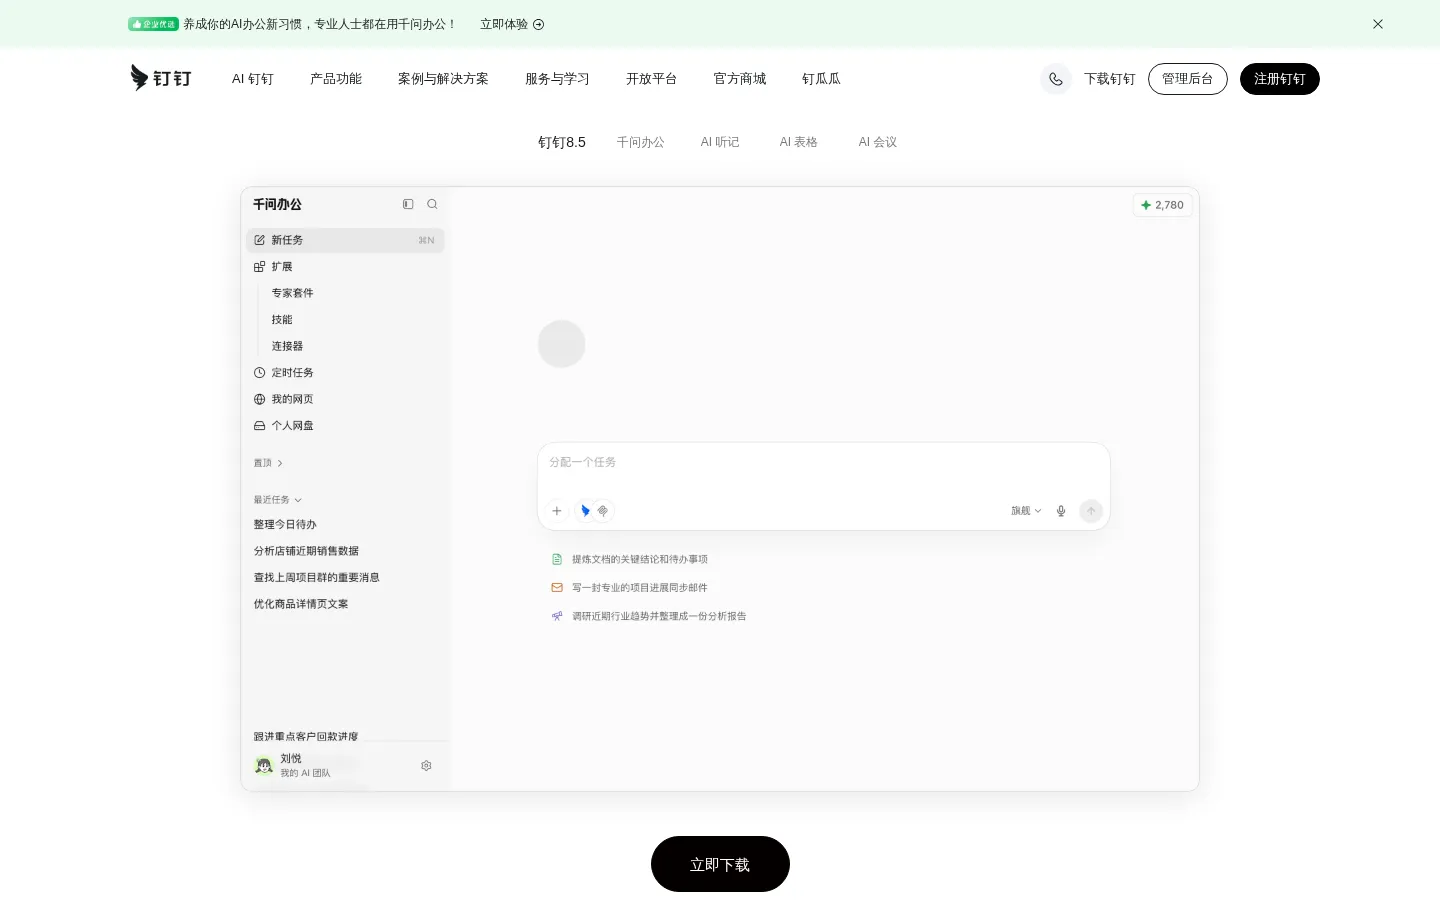The width and height of the screenshot is (1440, 900).
Task: Toggle the sidebar collapse icon in 千问办公
Action: tap(408, 204)
